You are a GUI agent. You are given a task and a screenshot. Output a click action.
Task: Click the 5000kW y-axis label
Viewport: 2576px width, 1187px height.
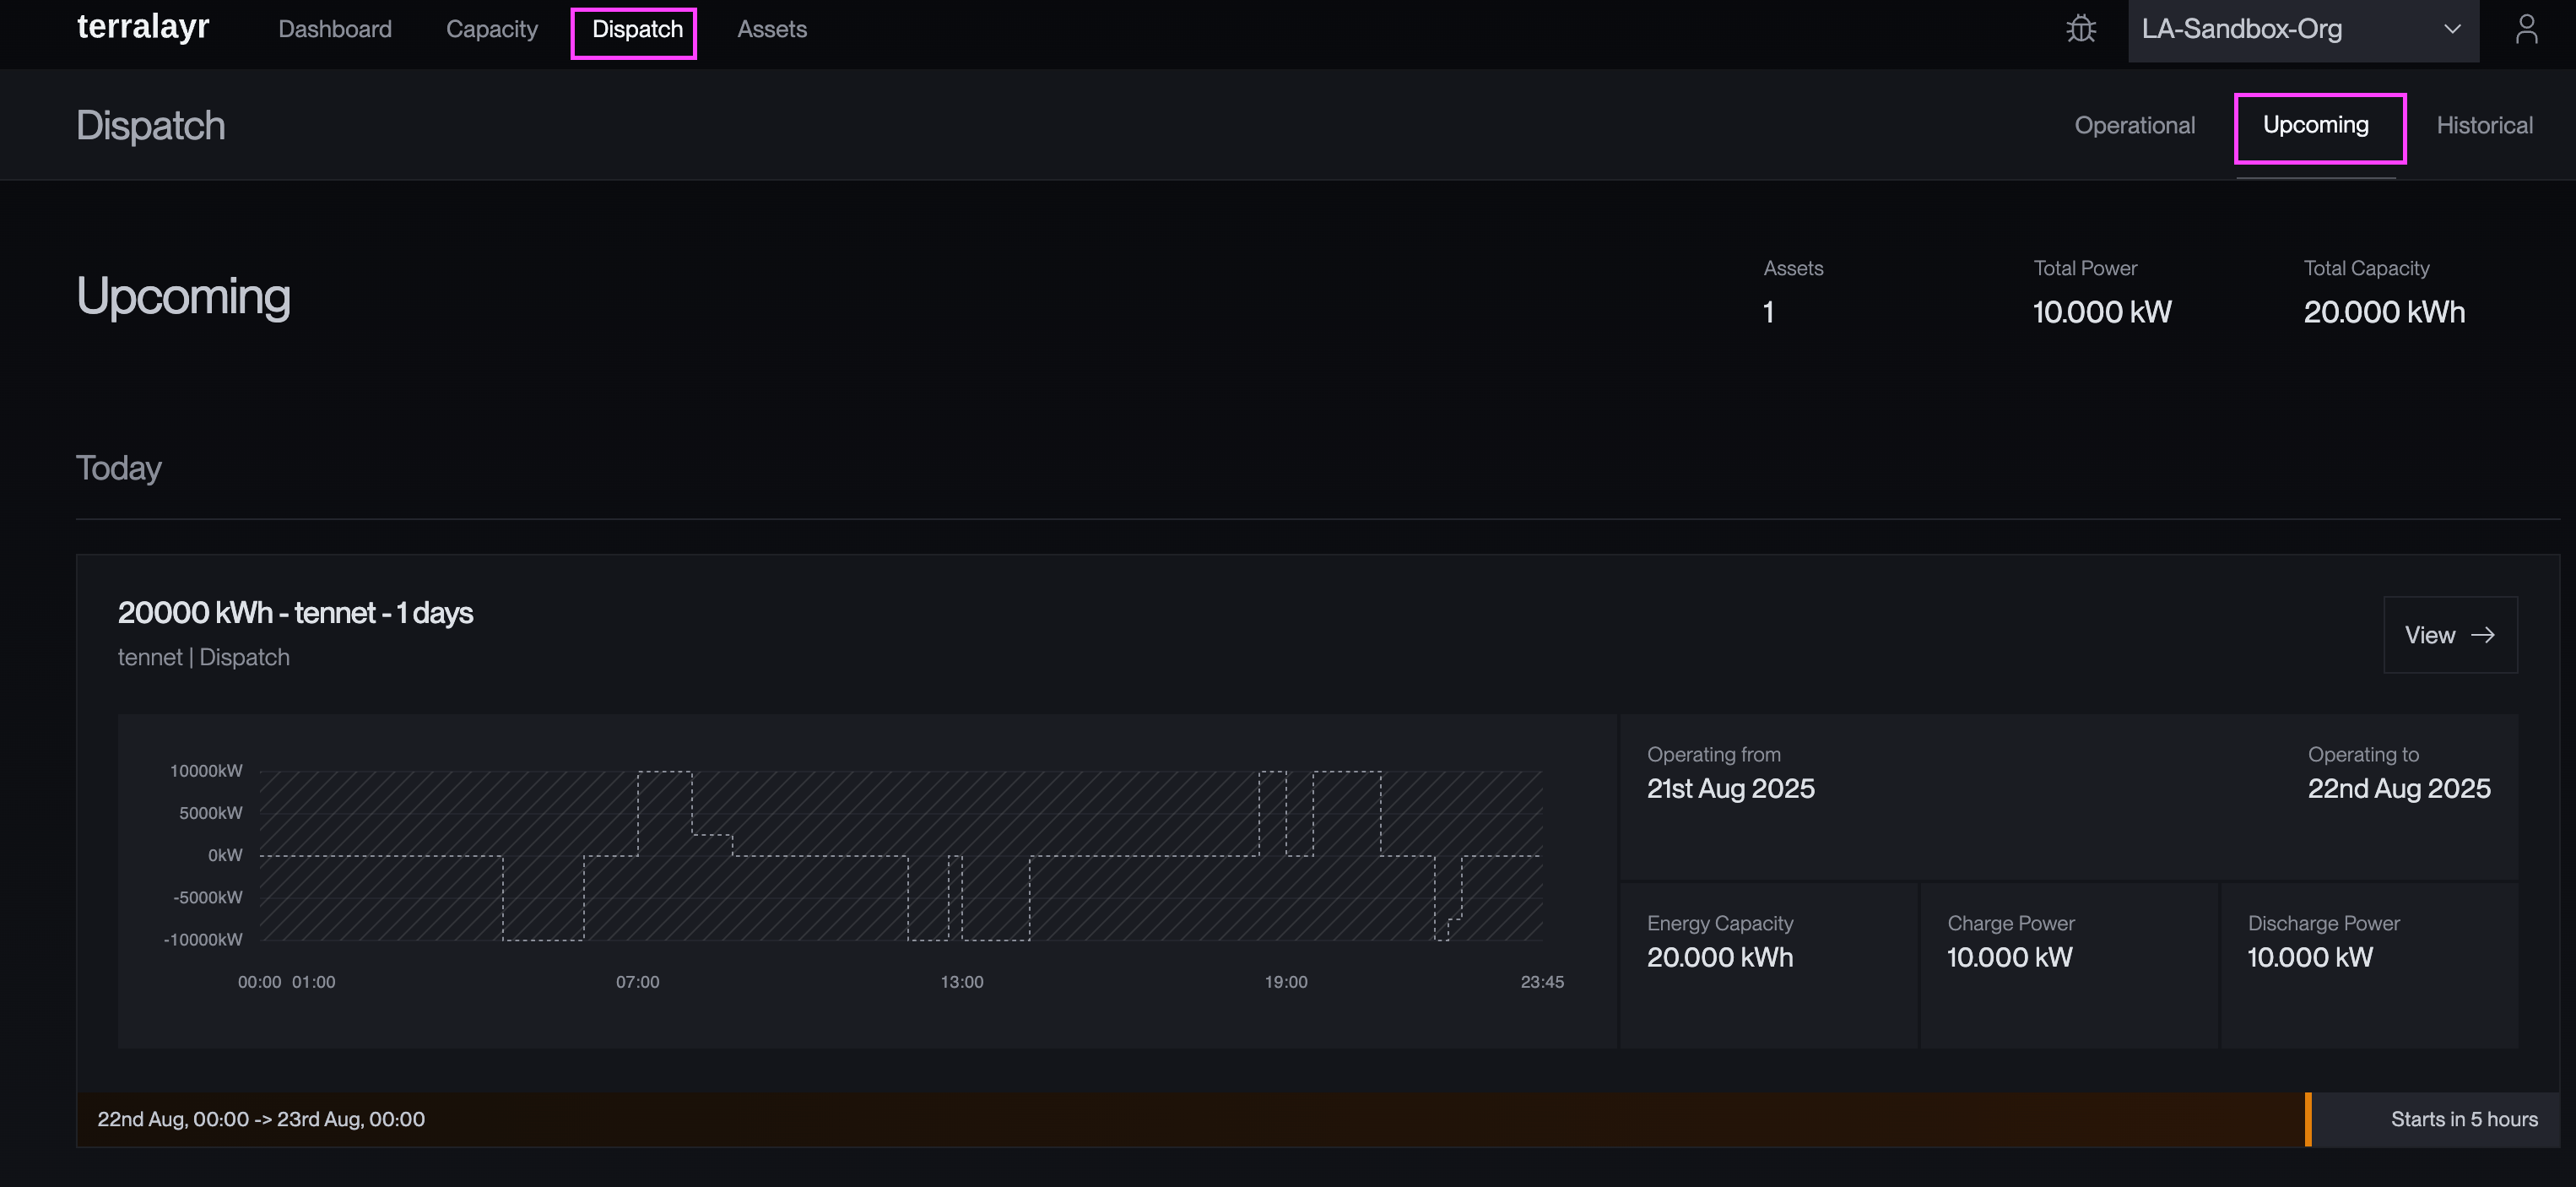[211, 813]
